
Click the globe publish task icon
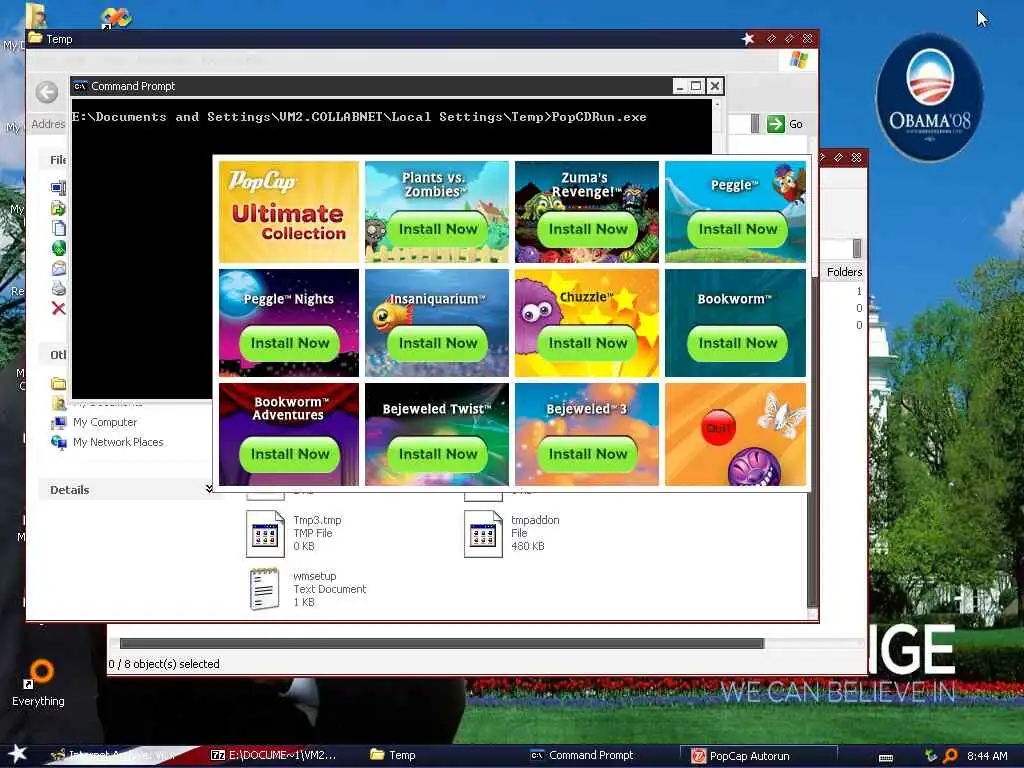[59, 248]
